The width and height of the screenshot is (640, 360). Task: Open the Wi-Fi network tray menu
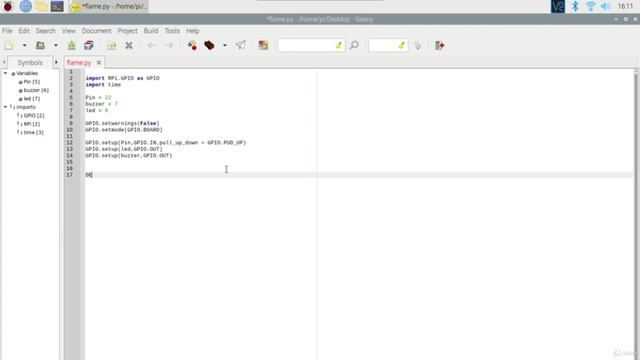[590, 6]
